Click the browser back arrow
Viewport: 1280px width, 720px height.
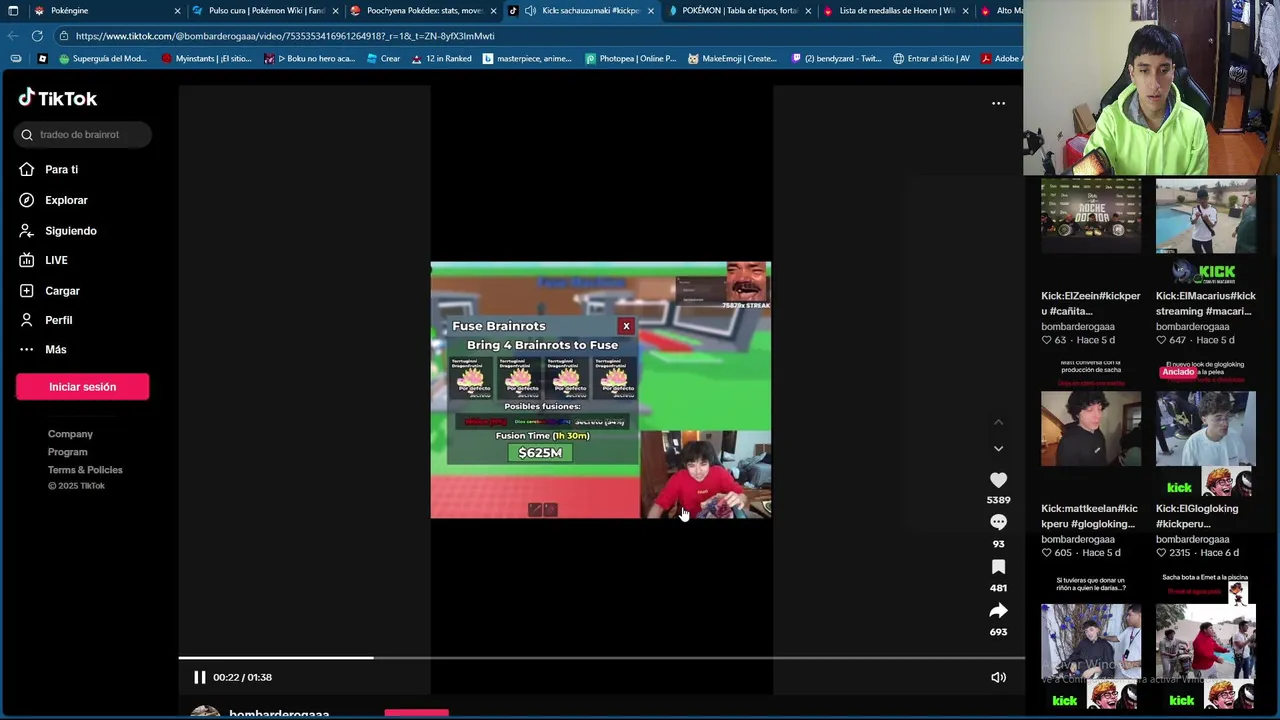13,36
